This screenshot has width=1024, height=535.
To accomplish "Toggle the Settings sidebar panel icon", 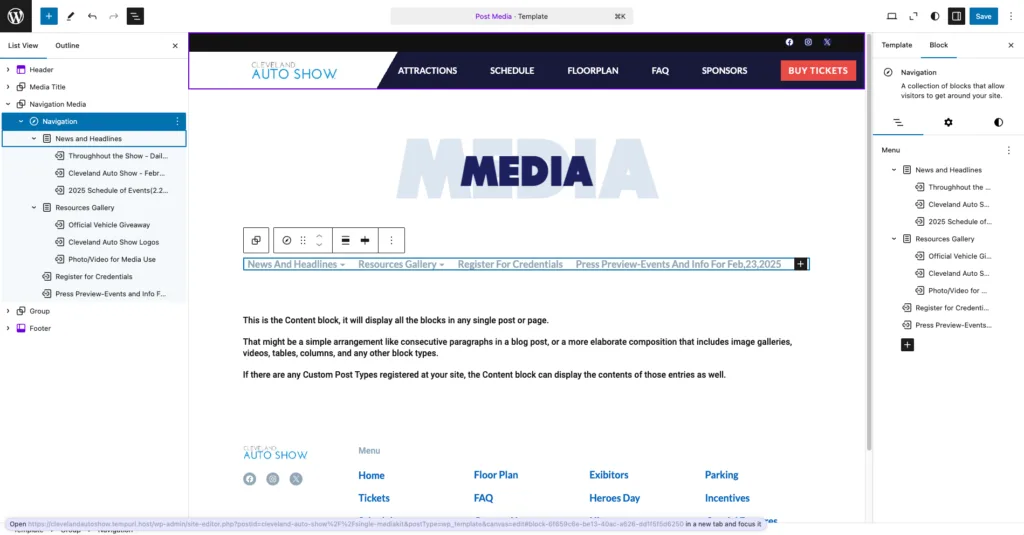I will click(x=956, y=16).
